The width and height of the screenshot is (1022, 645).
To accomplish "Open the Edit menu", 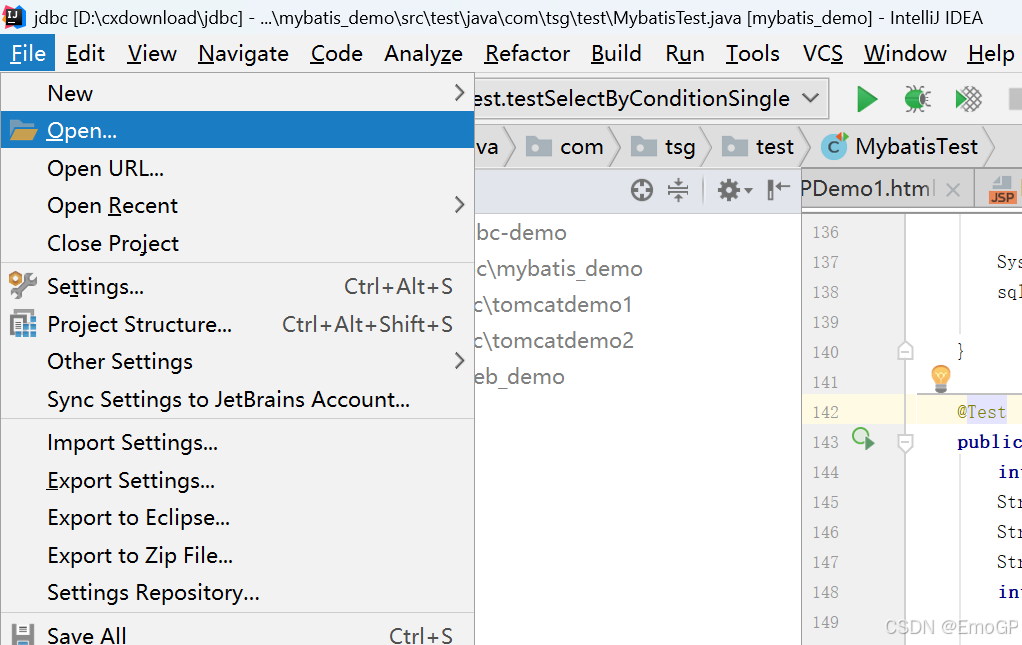I will click(x=85, y=53).
